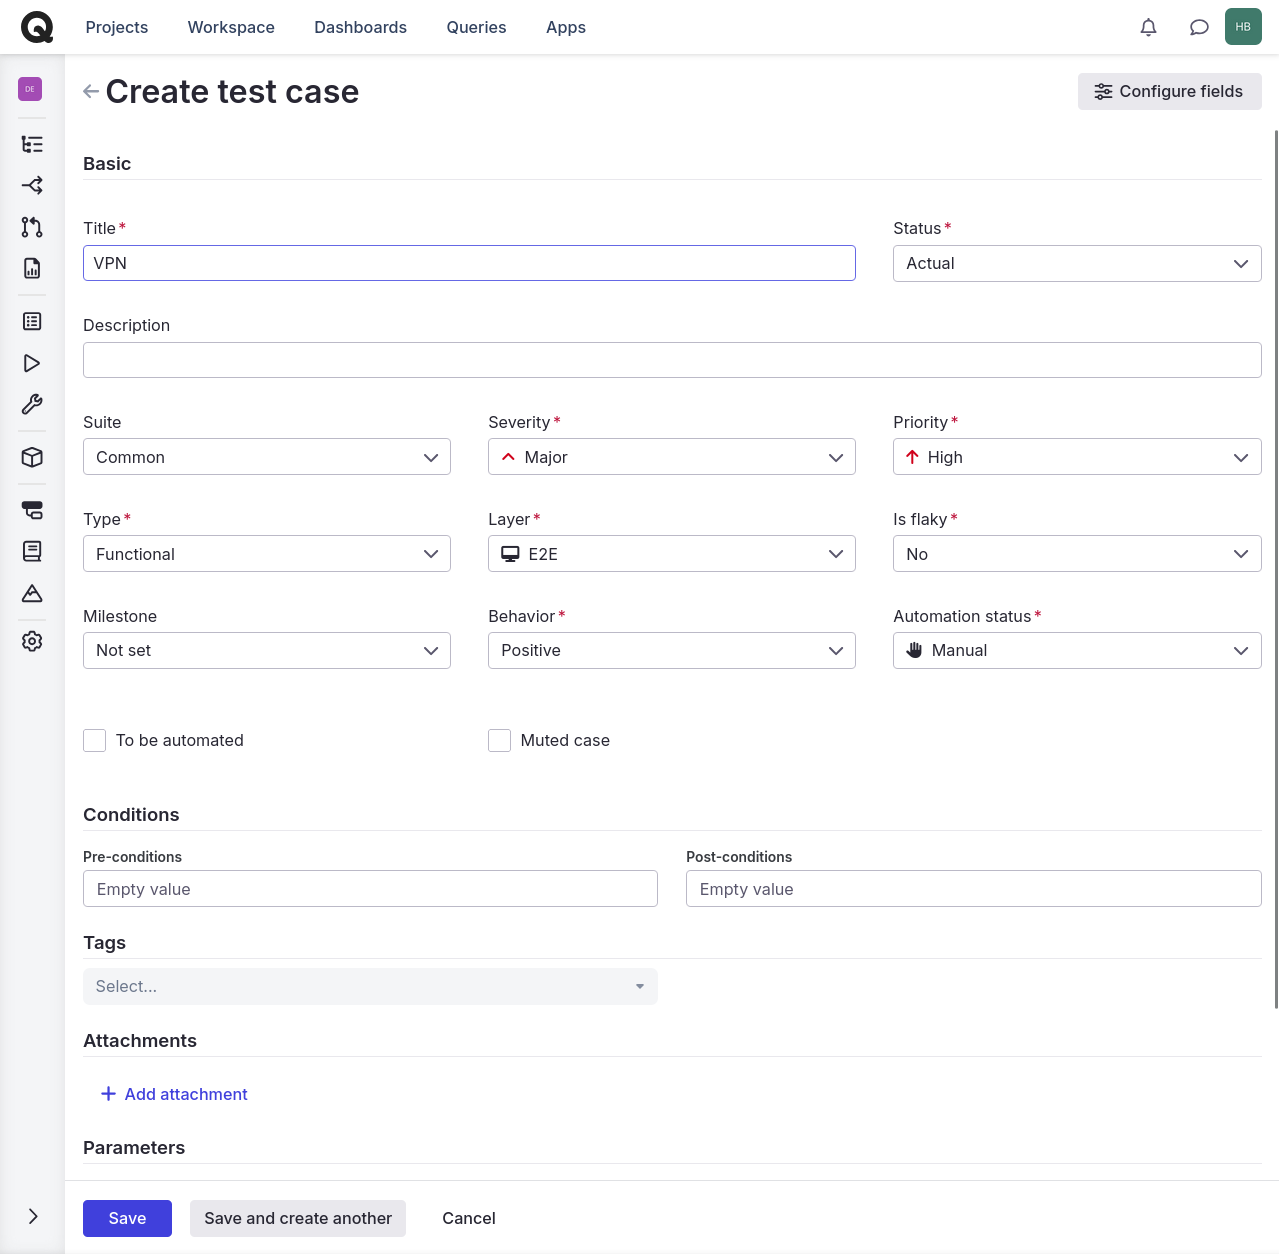Viewport: 1279px width, 1254px height.
Task: Open the Queries menu
Action: click(476, 27)
